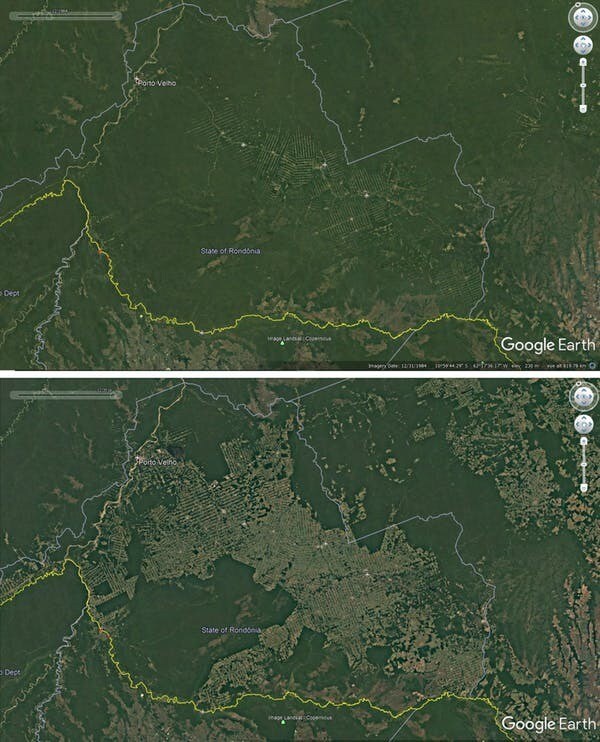Click the Google Earth logo in top image
Viewport: 600px width, 742px height.
click(x=547, y=345)
